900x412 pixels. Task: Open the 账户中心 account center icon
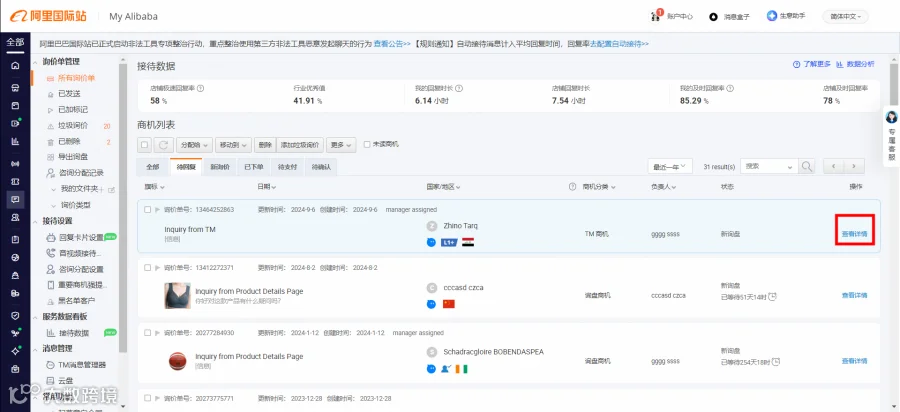point(656,16)
